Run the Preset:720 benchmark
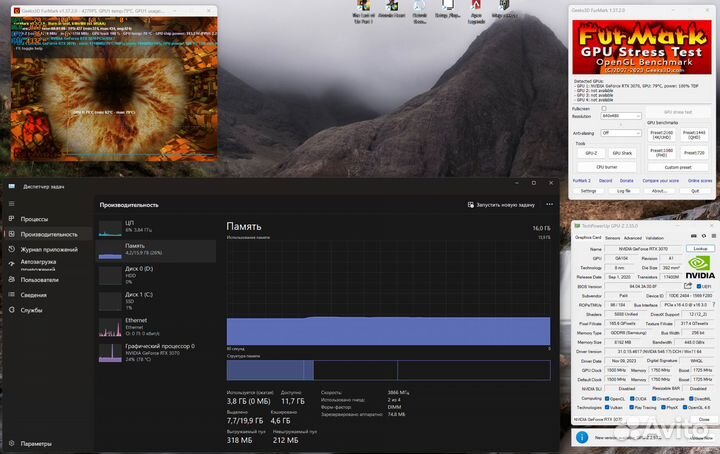 point(694,152)
